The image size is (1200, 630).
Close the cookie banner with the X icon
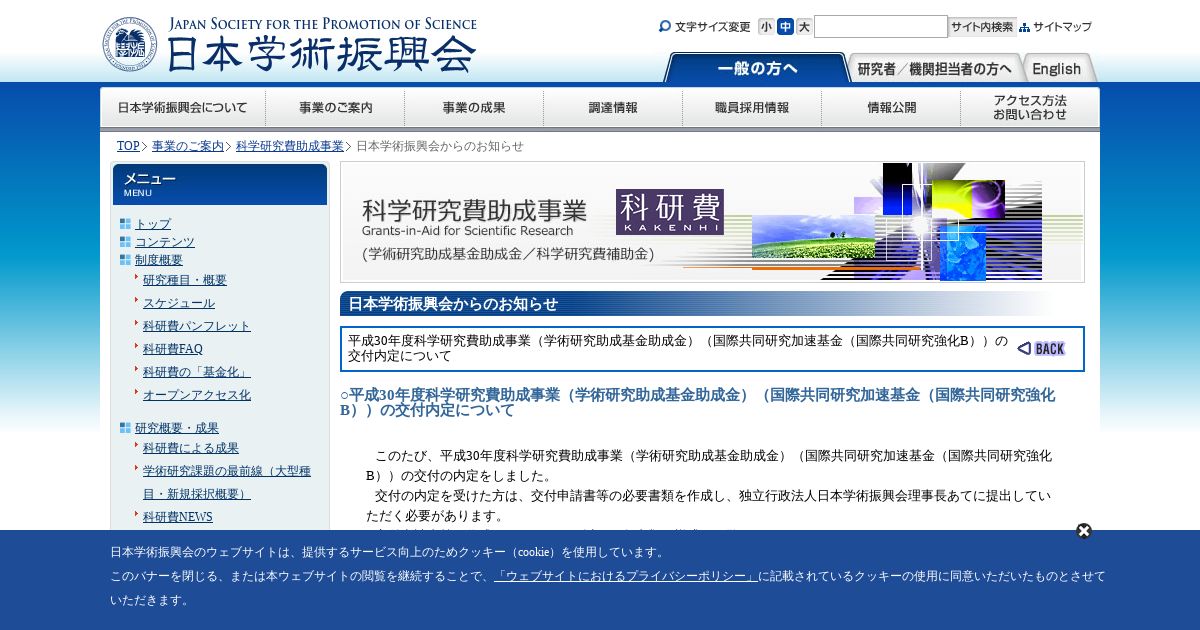(x=1084, y=531)
